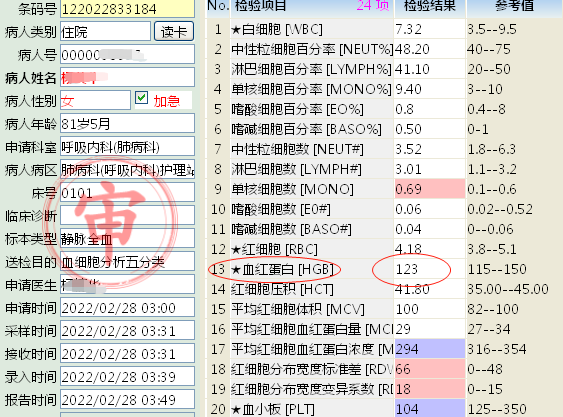Select 淋巴细胞百分率 [LYMPH%] row
Image resolution: width=563 pixels, height=417 pixels.
click(x=384, y=69)
